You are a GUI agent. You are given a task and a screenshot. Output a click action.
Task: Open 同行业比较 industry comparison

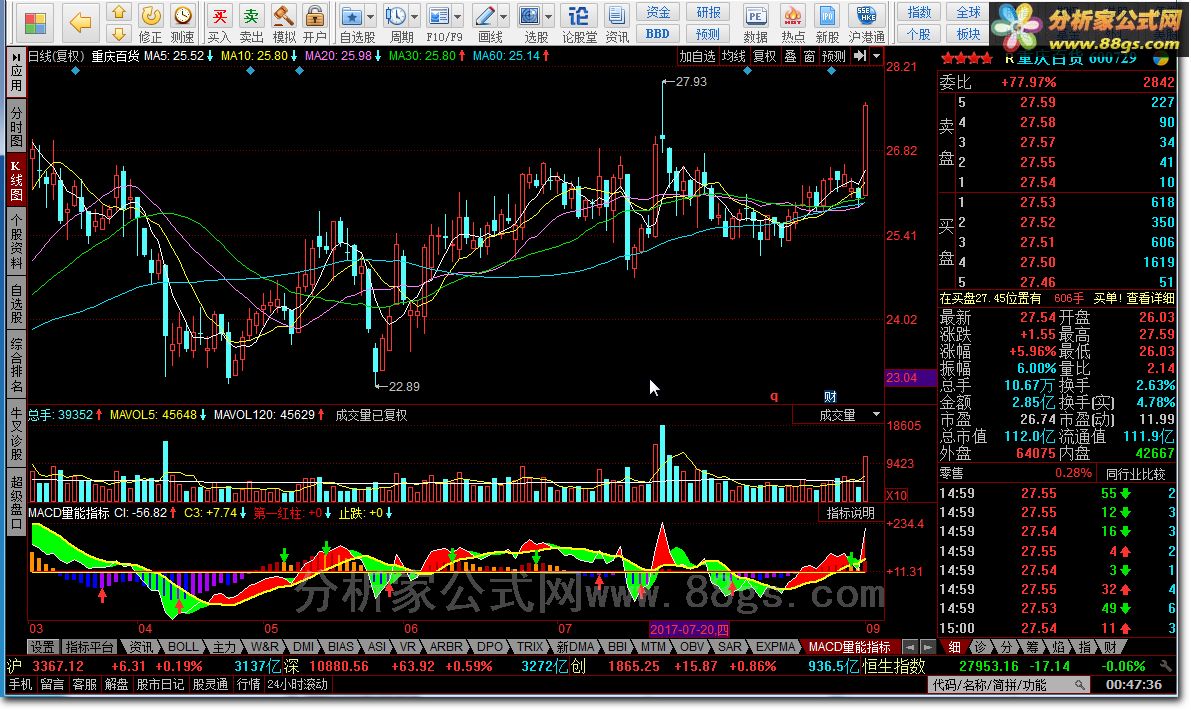(x=1135, y=474)
